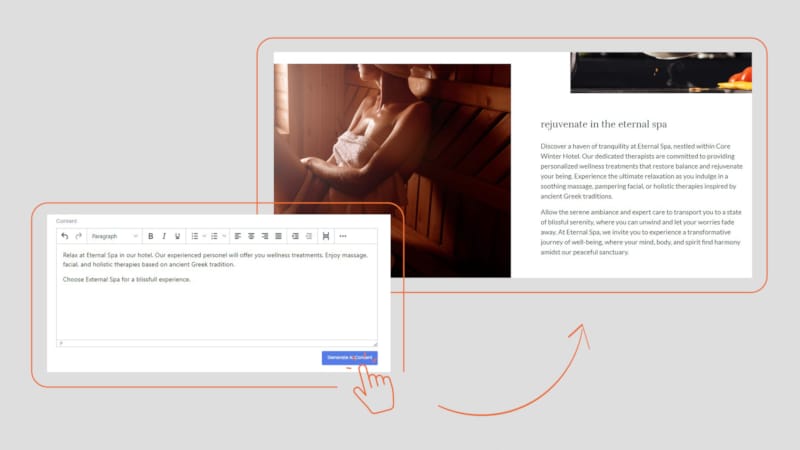The height and width of the screenshot is (450, 800).
Task: Toggle underline formatting
Action: point(177,236)
